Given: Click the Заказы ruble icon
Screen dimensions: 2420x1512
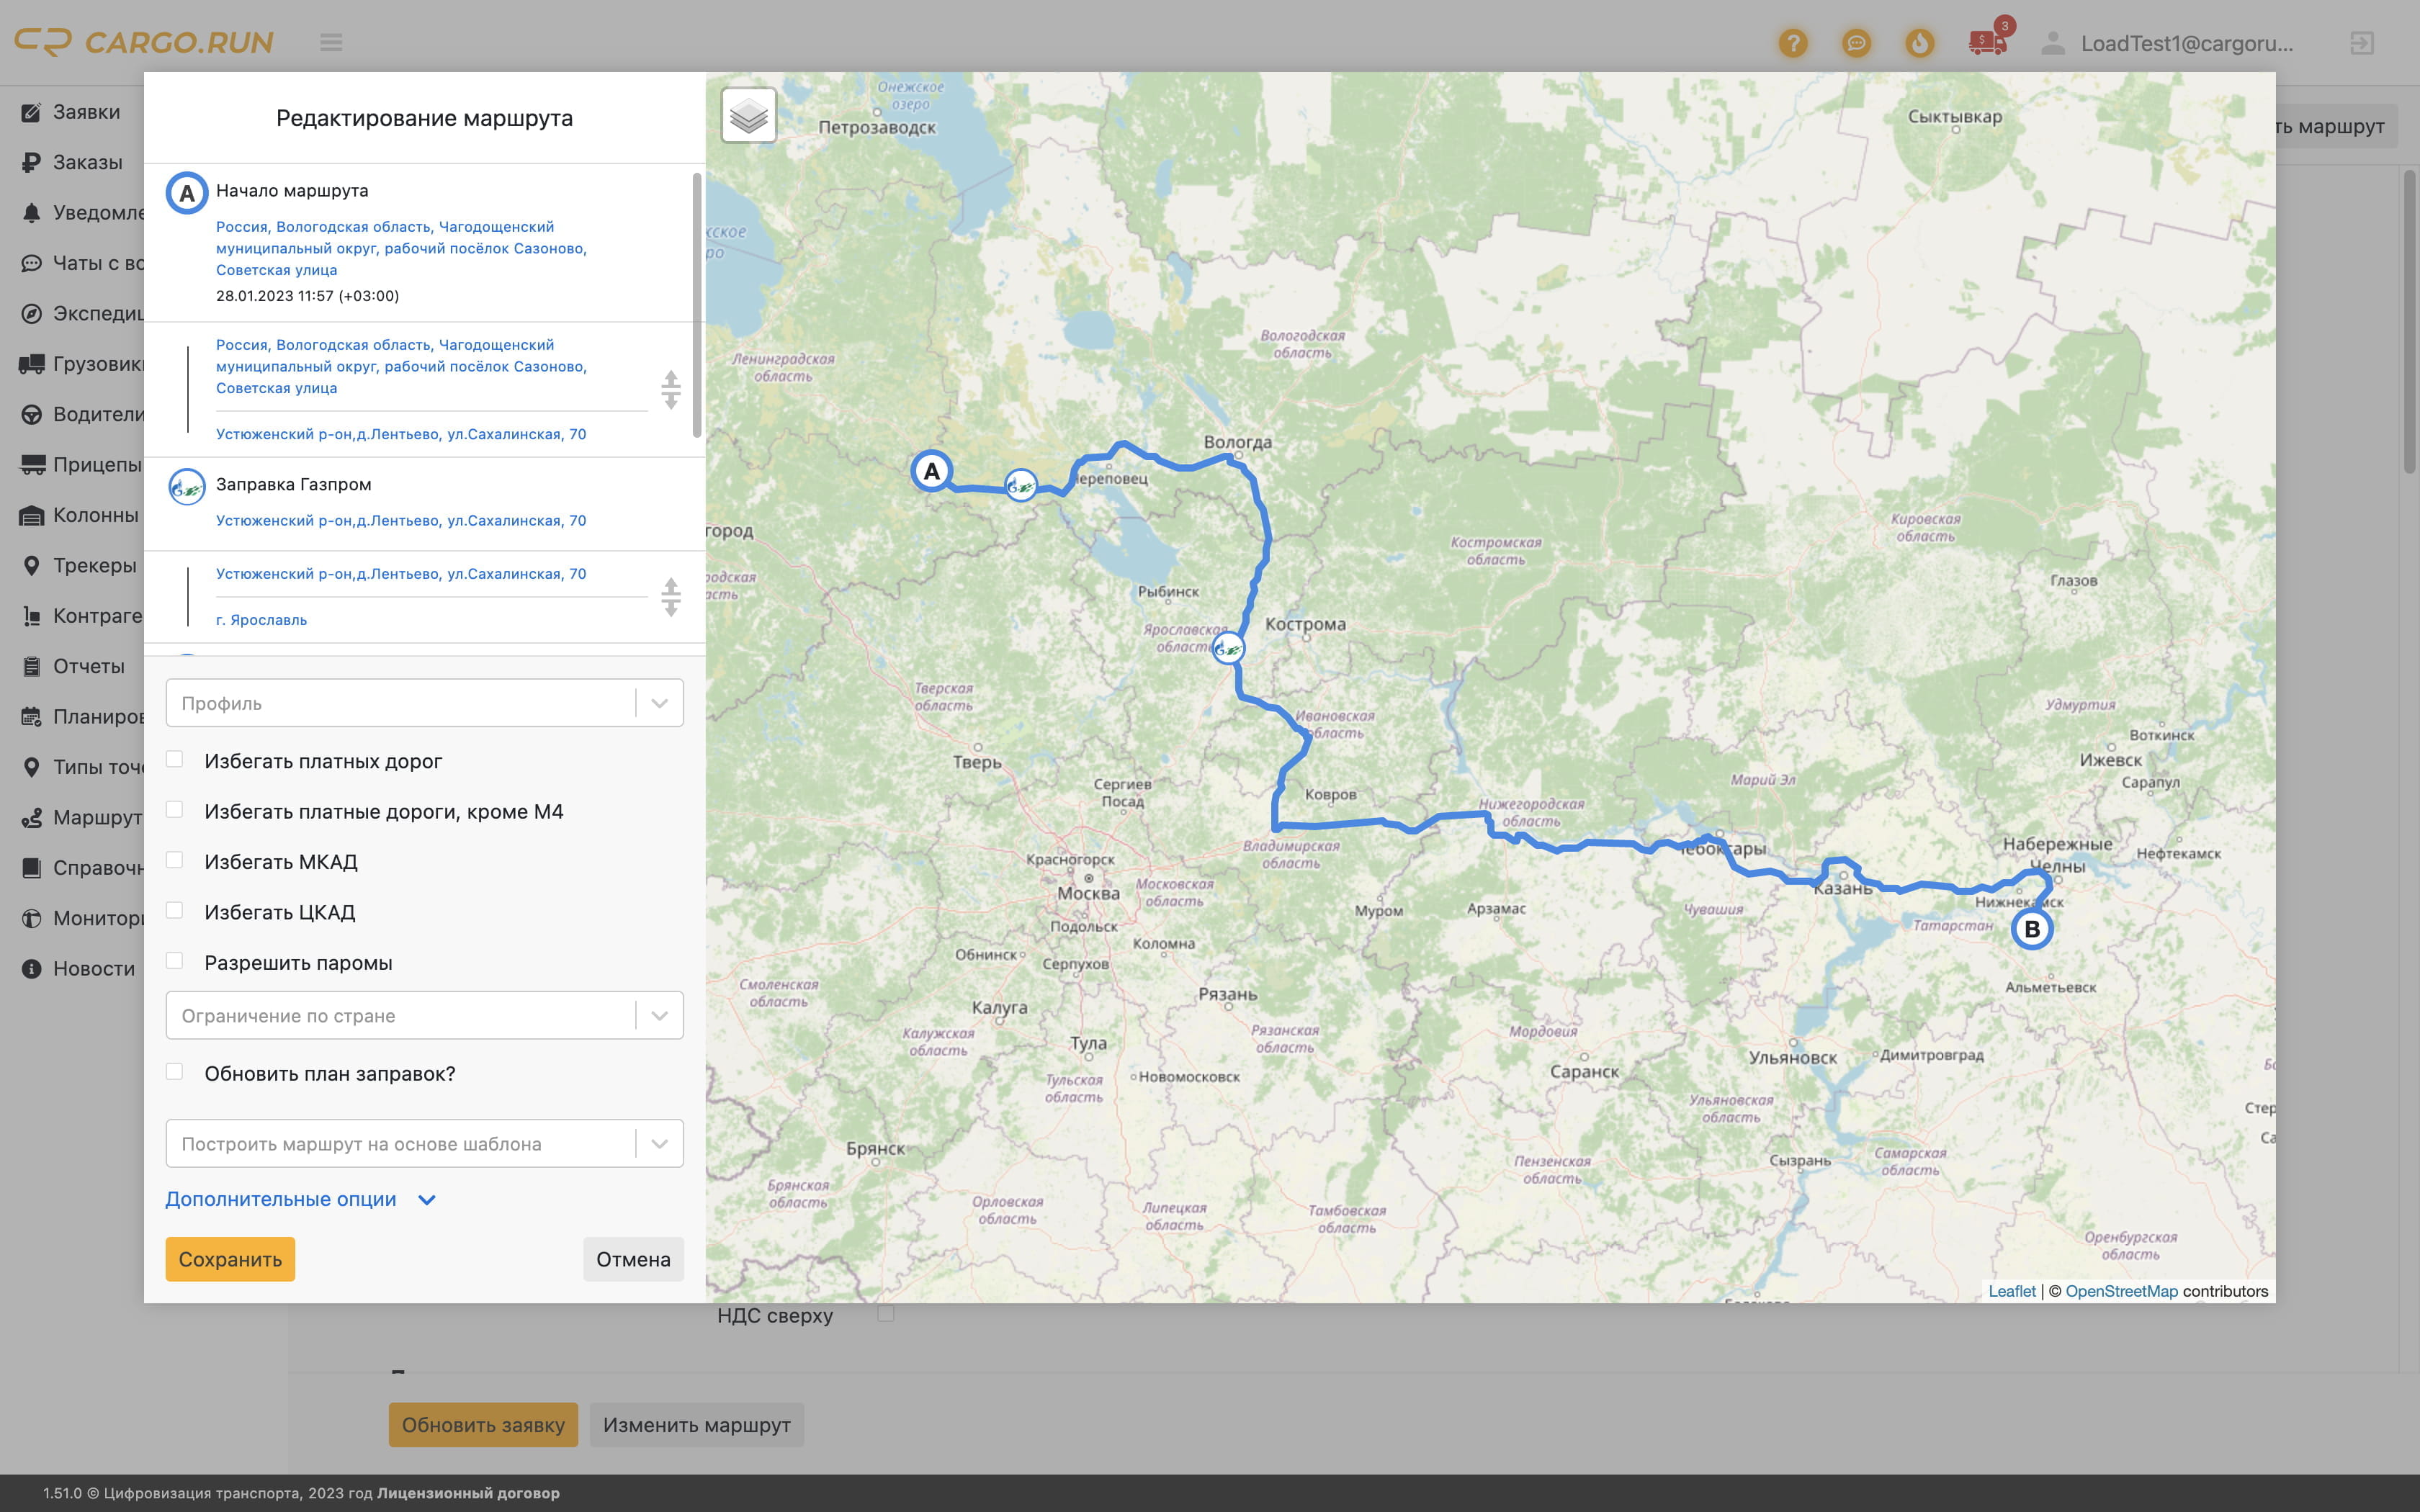Looking at the screenshot, I should pyautogui.click(x=32, y=162).
